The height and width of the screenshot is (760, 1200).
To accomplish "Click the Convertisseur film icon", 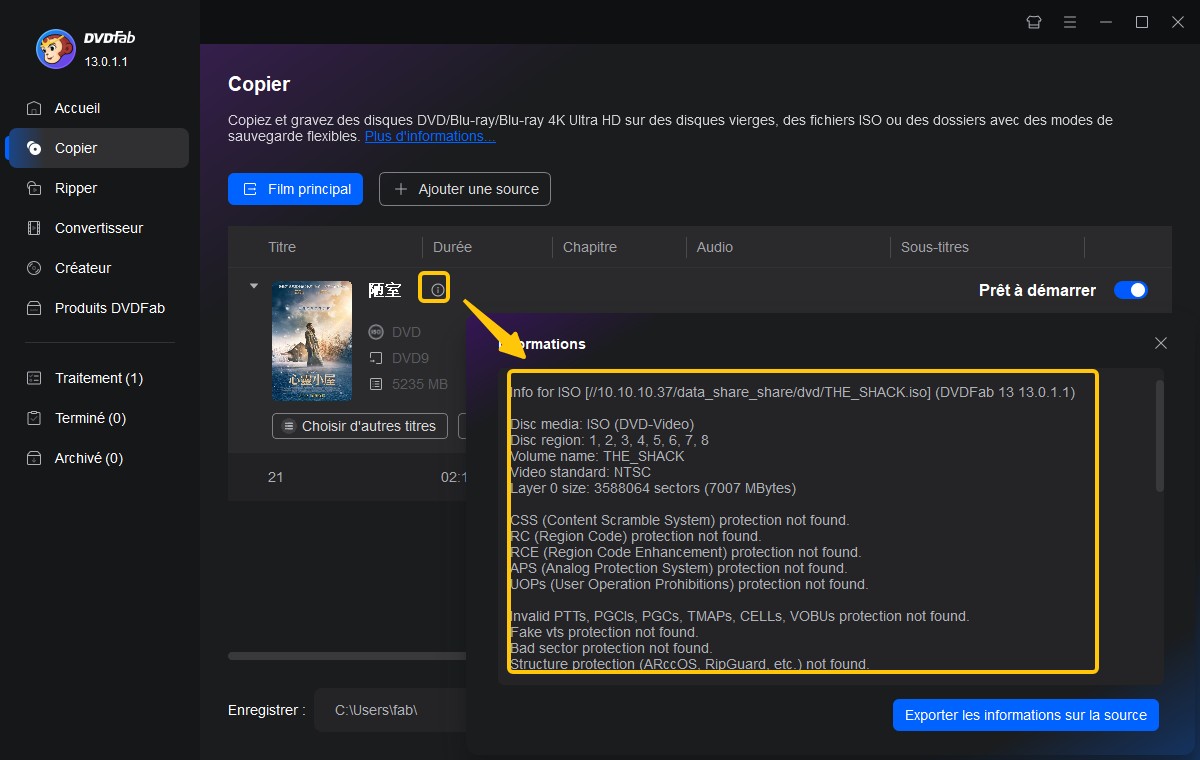I will (x=34, y=228).
